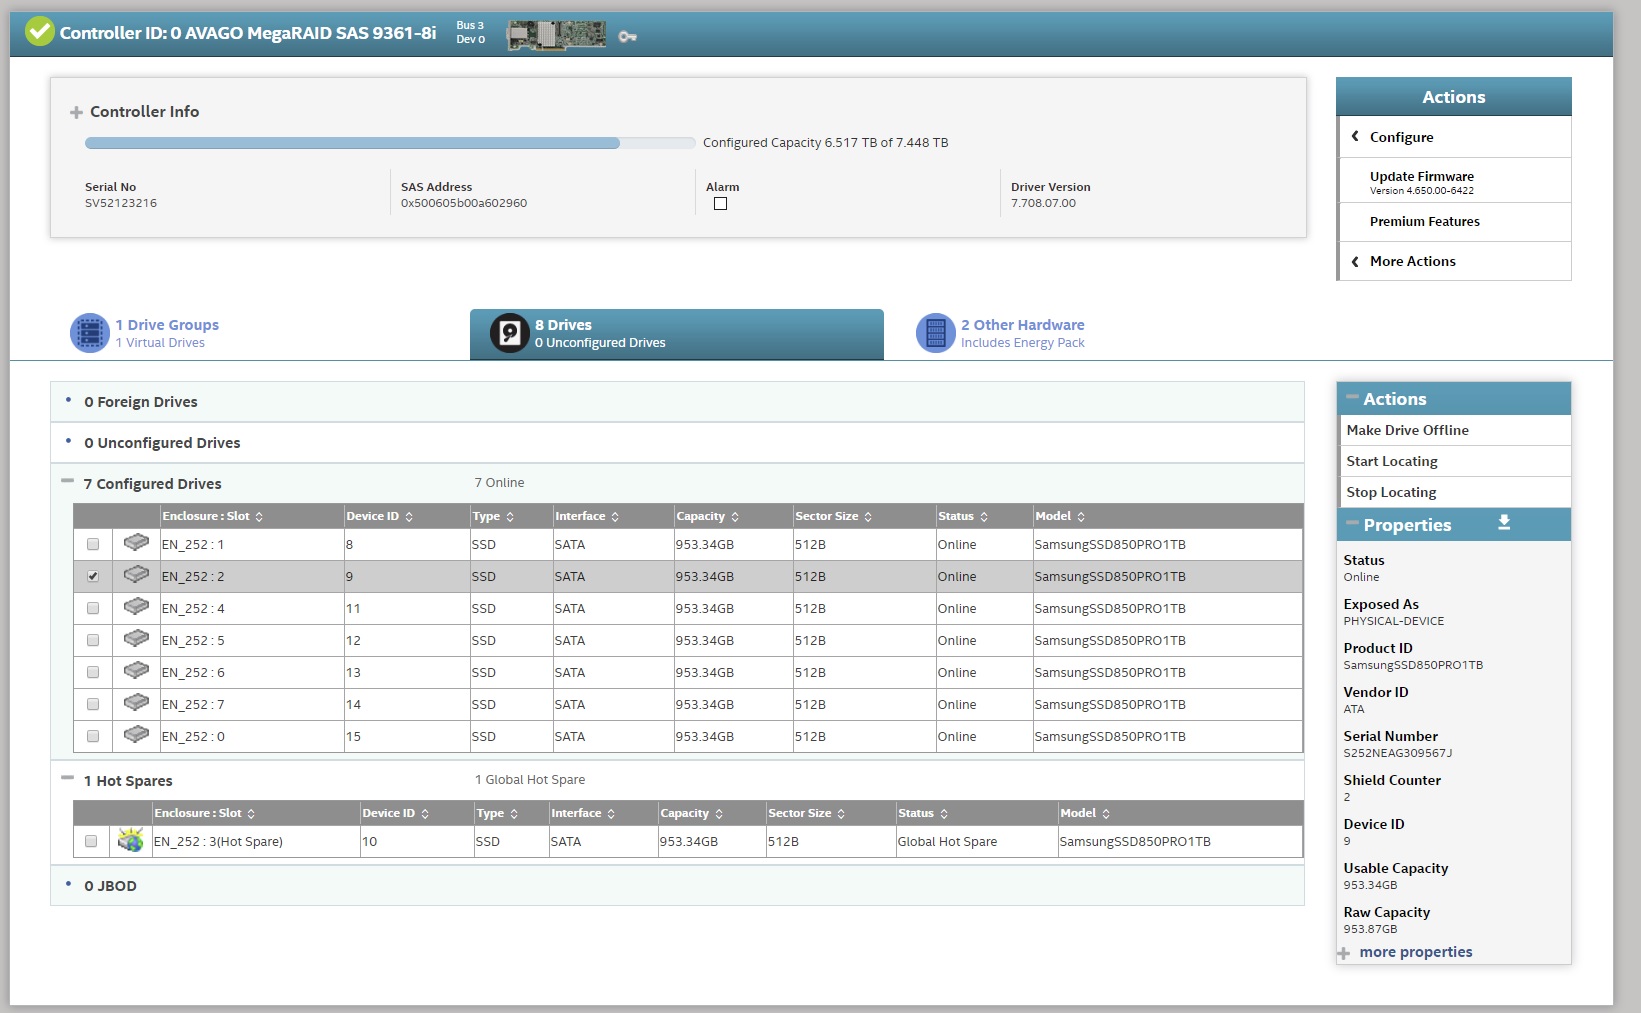Select the hot spare EN_252 : 3 checkbox
Image resolution: width=1641 pixels, height=1013 pixels.
91,841
